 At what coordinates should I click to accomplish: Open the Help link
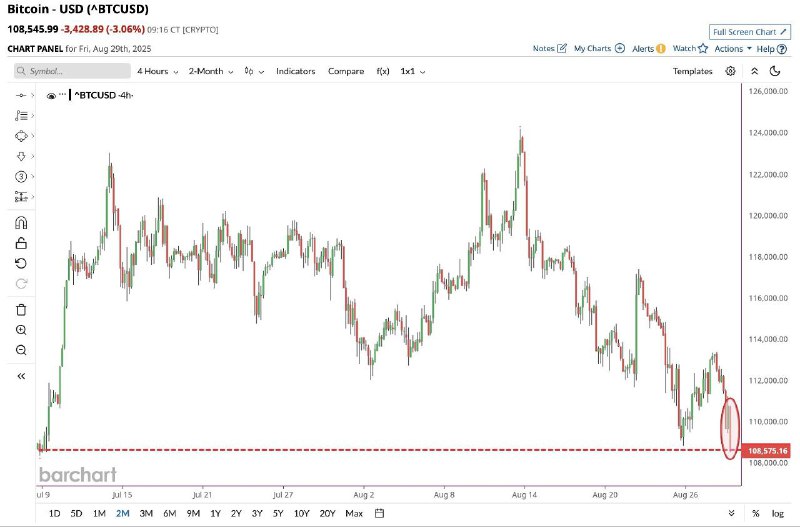pyautogui.click(x=771, y=49)
